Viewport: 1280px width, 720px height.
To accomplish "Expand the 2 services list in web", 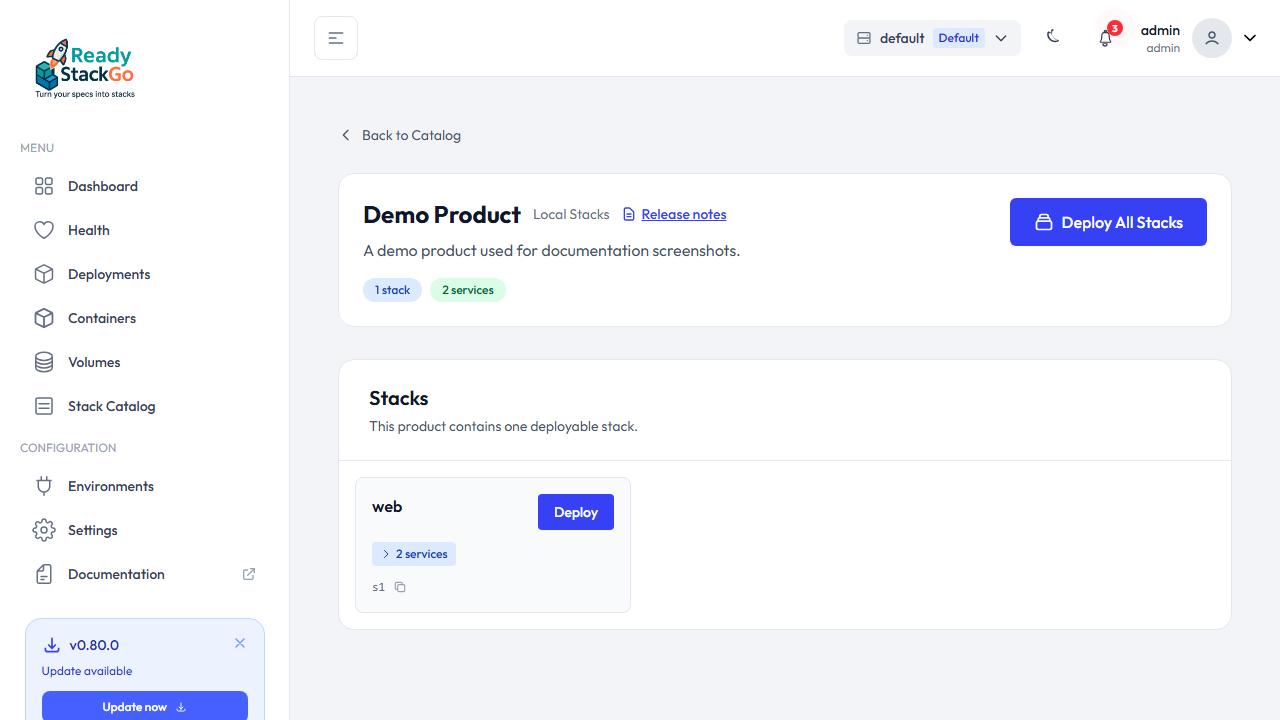I will (414, 554).
